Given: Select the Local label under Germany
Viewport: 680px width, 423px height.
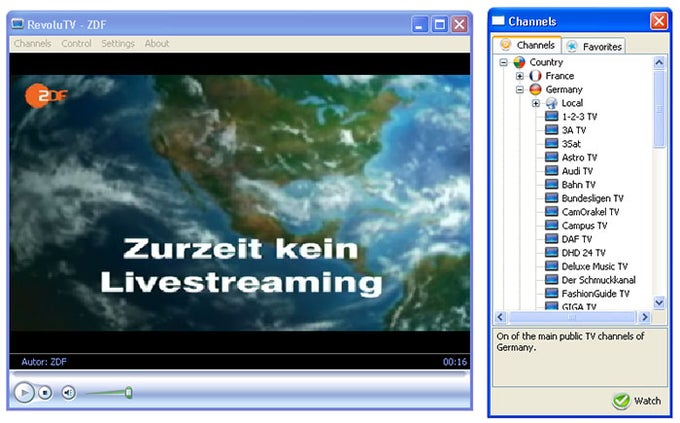Looking at the screenshot, I should click(572, 103).
